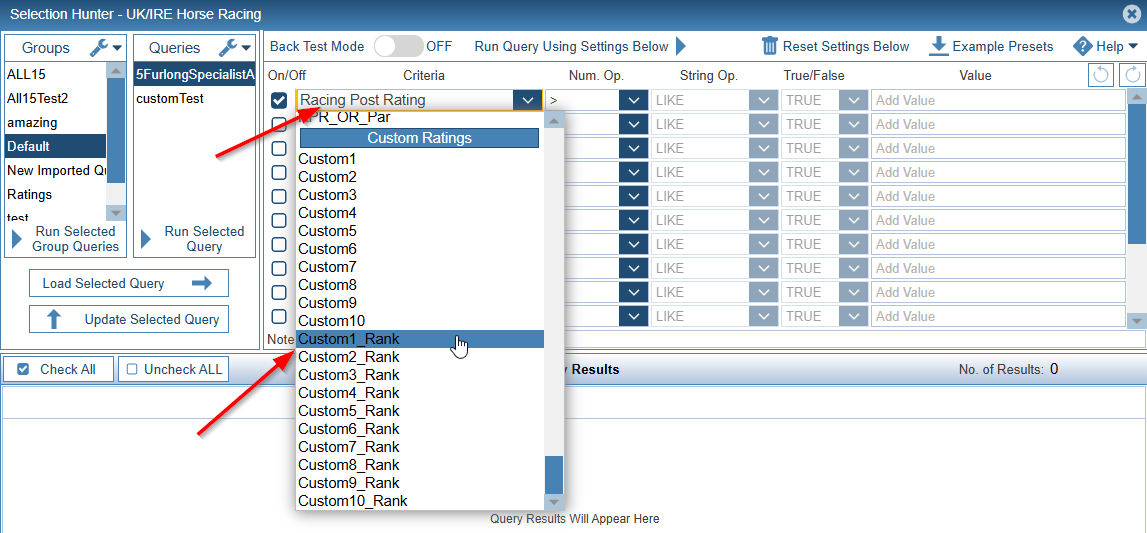Click the first row Add Value field
The width and height of the screenshot is (1147, 533).
click(997, 100)
